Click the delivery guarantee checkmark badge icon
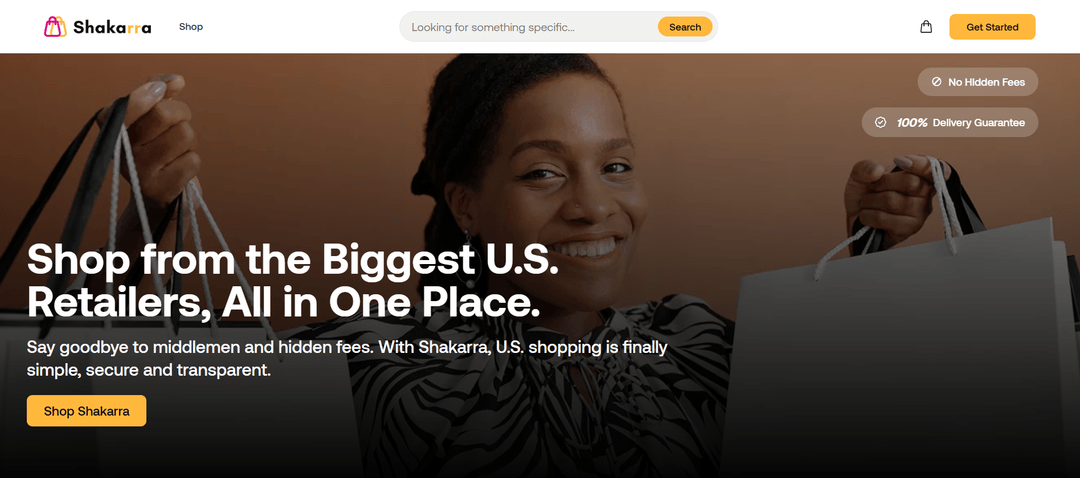Image resolution: width=1080 pixels, height=478 pixels. pos(880,123)
